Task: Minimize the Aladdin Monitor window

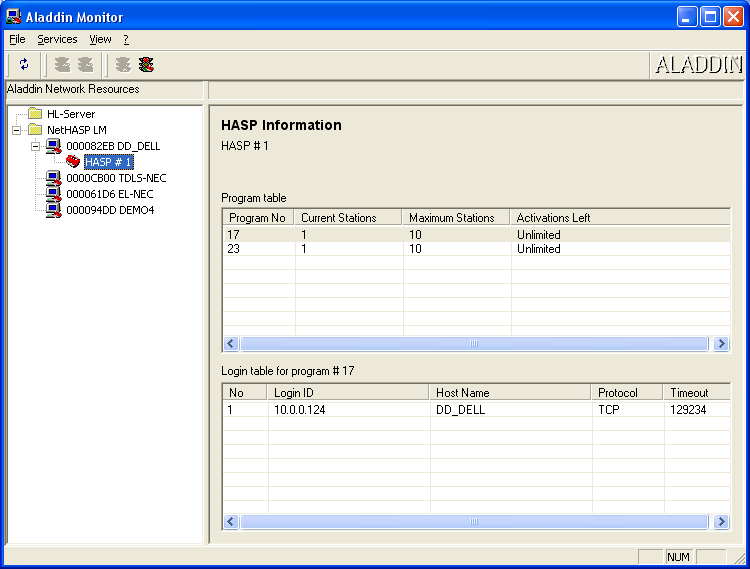Action: [687, 17]
